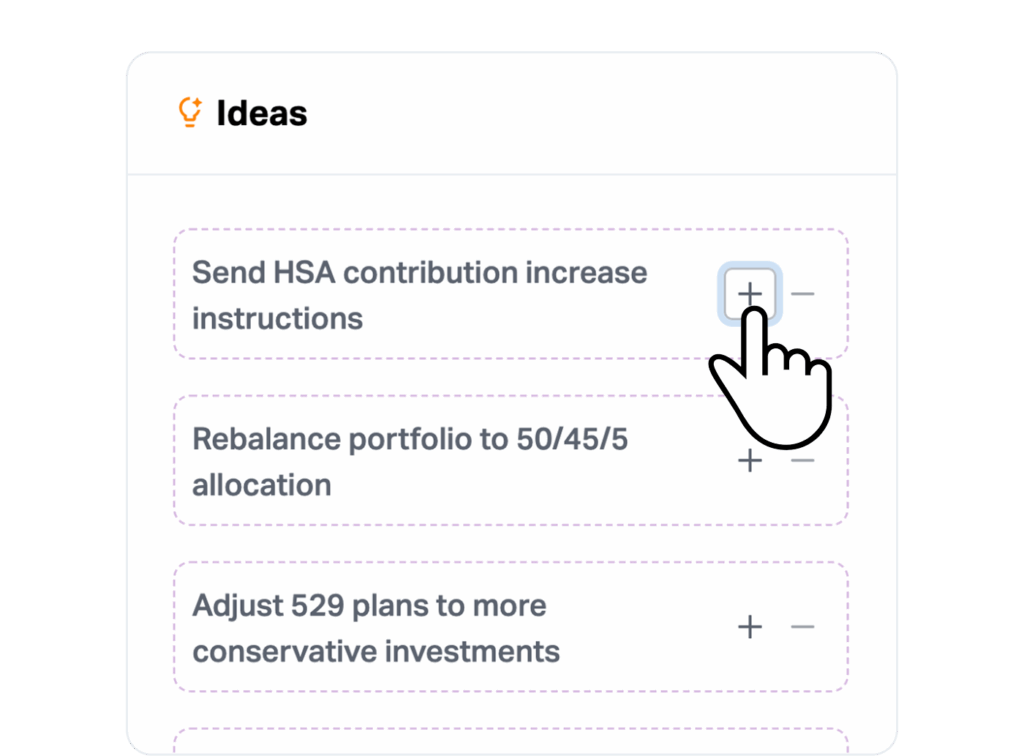Dismiss the HSA contribution idea with minus
The image size is (1024, 756).
[x=802, y=294]
